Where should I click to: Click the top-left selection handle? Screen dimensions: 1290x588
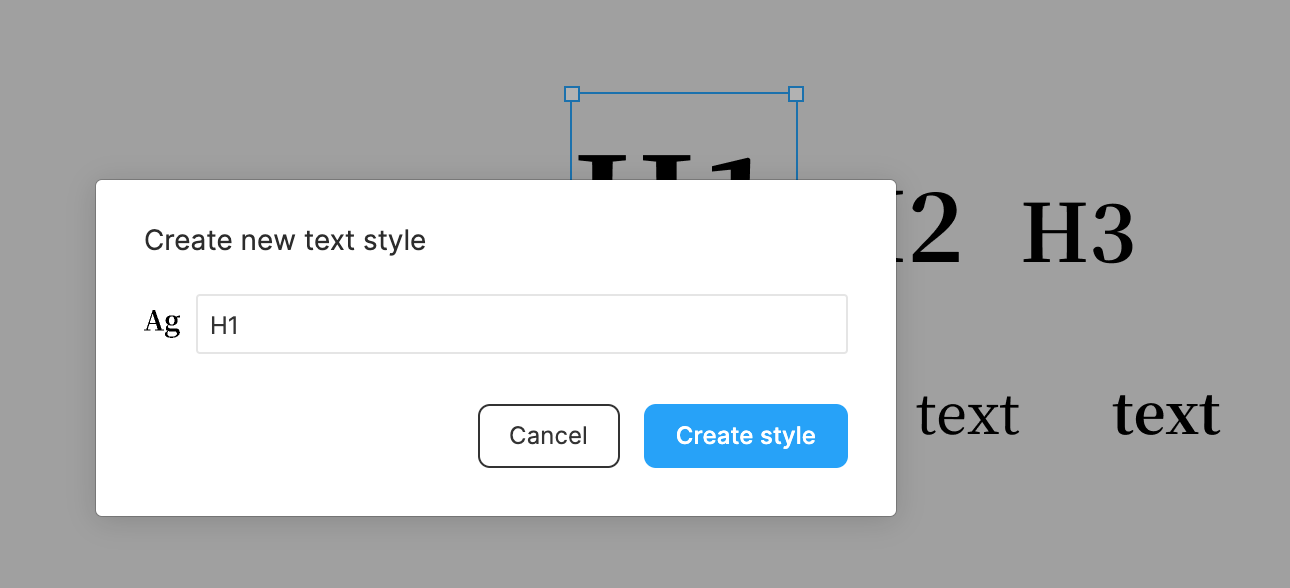572,94
